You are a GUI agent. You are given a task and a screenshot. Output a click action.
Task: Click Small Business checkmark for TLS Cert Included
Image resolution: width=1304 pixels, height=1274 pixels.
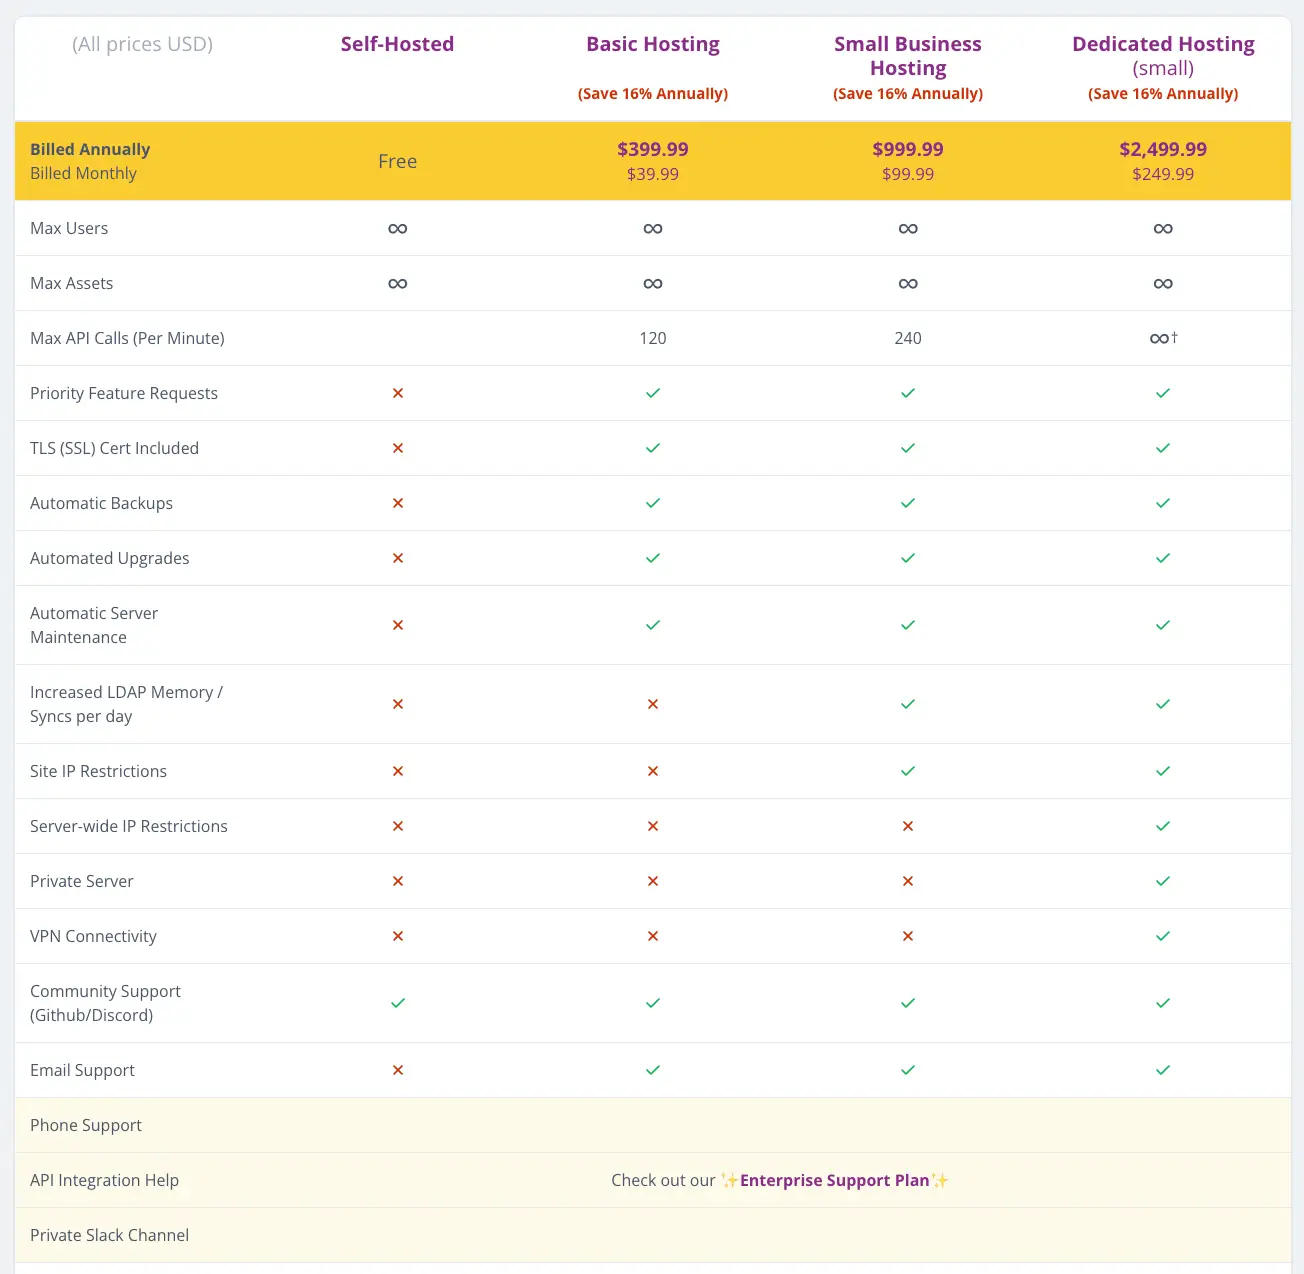point(908,448)
